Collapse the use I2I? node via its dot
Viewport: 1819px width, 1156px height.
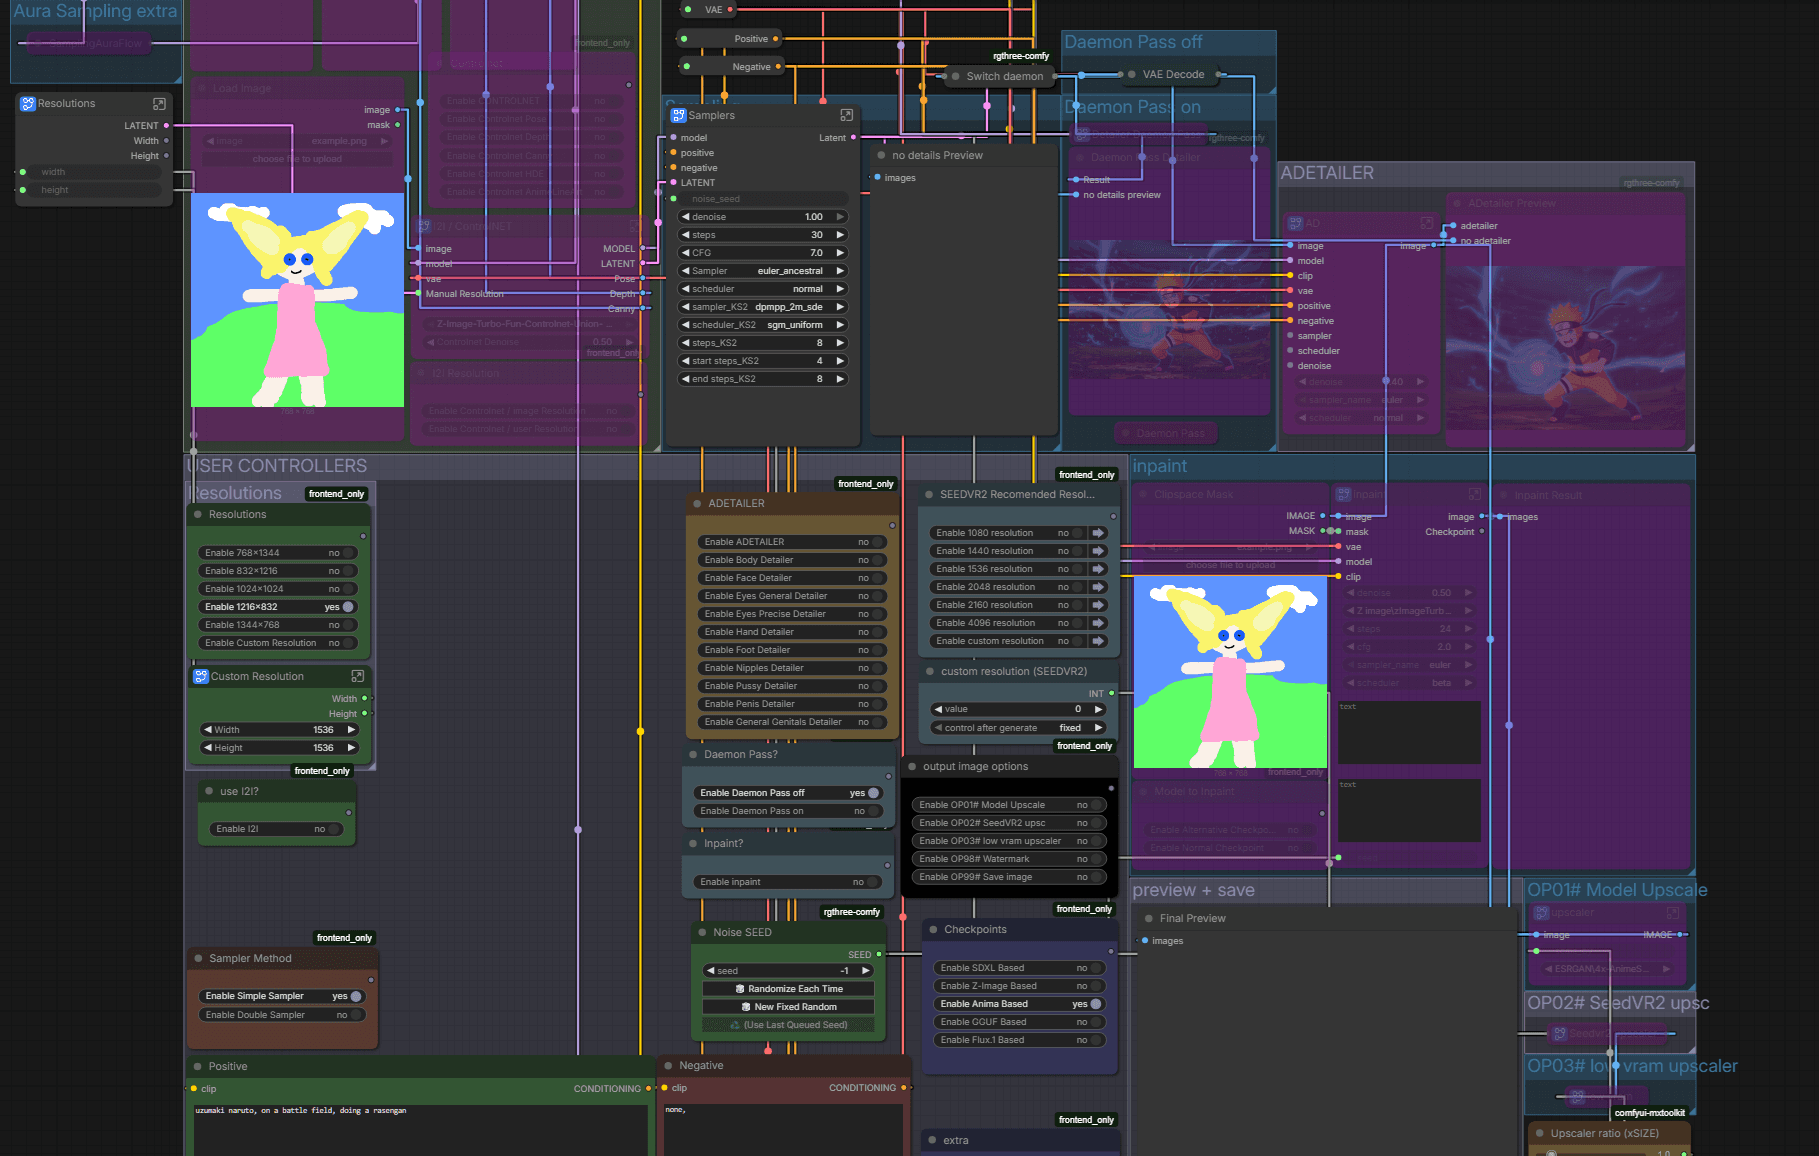click(209, 791)
